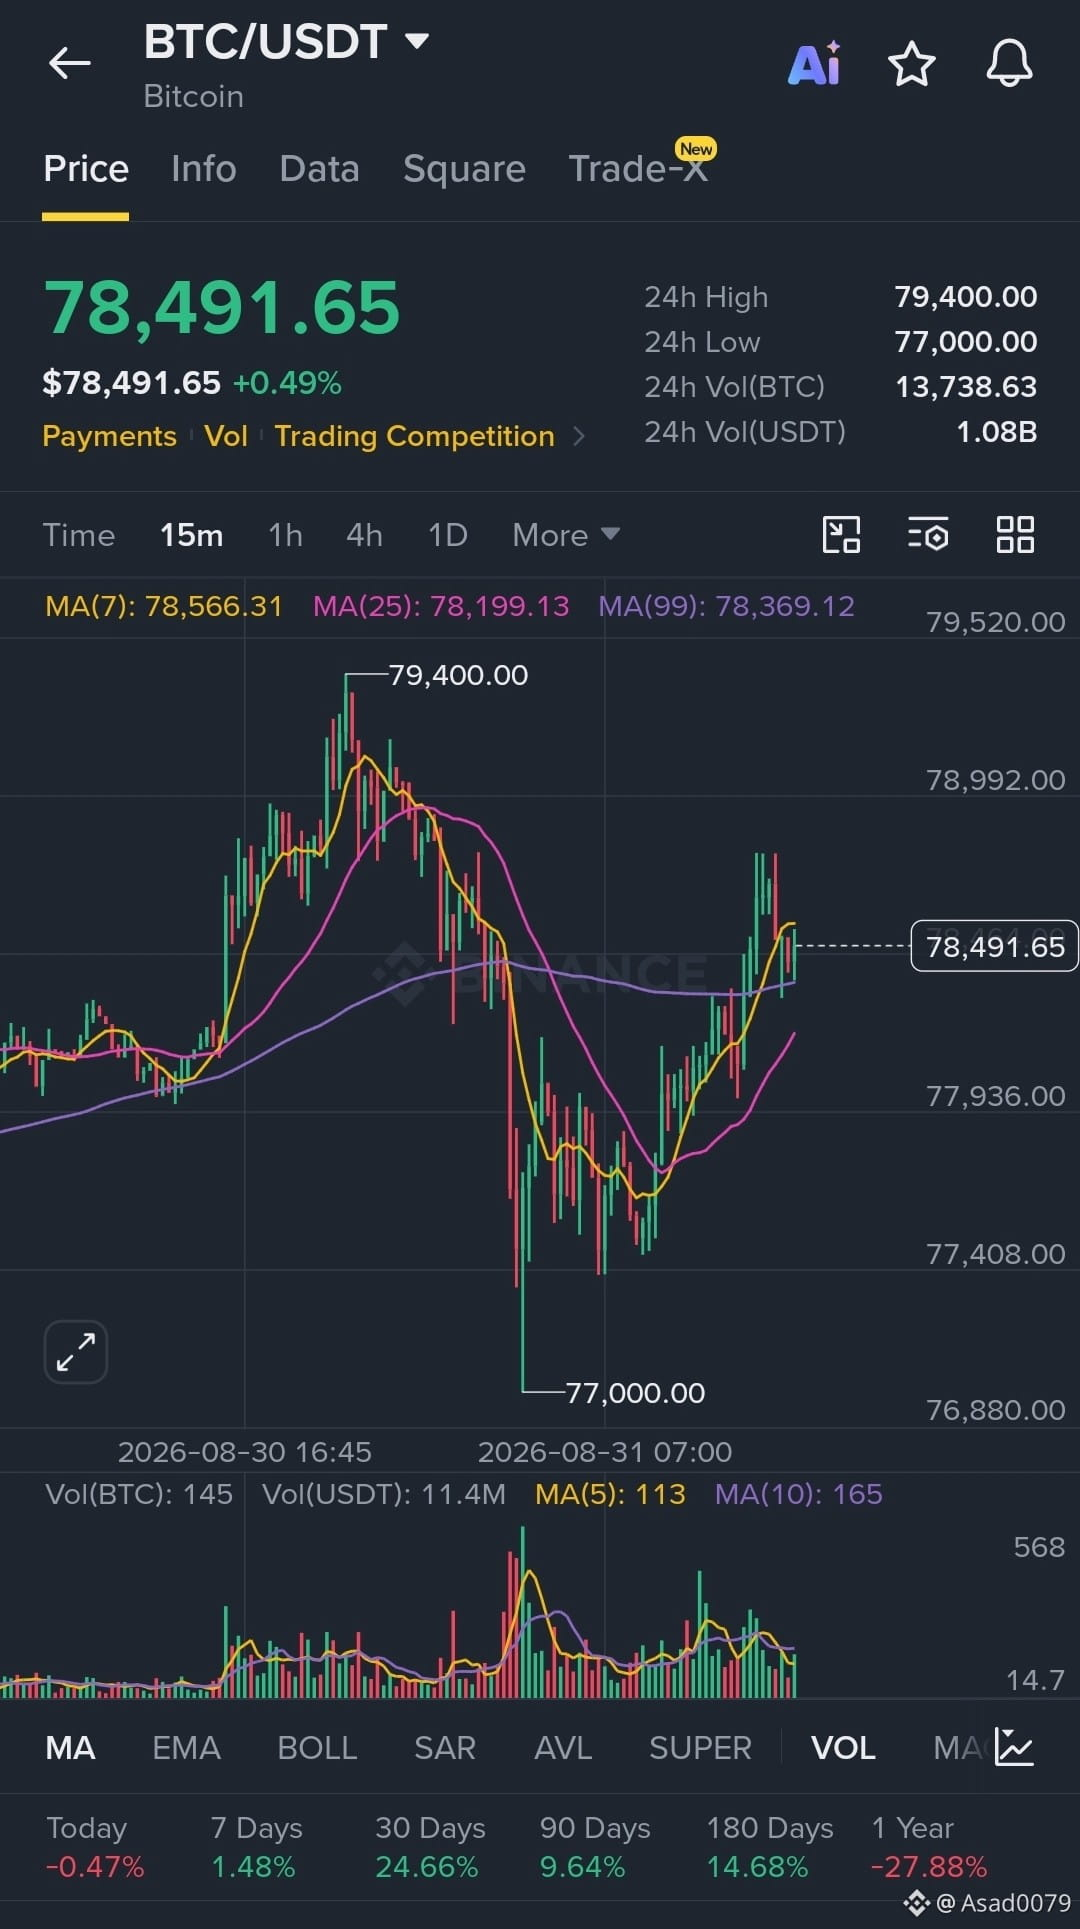Tap the Vol(USDT): 11.4M label
The height and width of the screenshot is (1929, 1080).
click(384, 1494)
